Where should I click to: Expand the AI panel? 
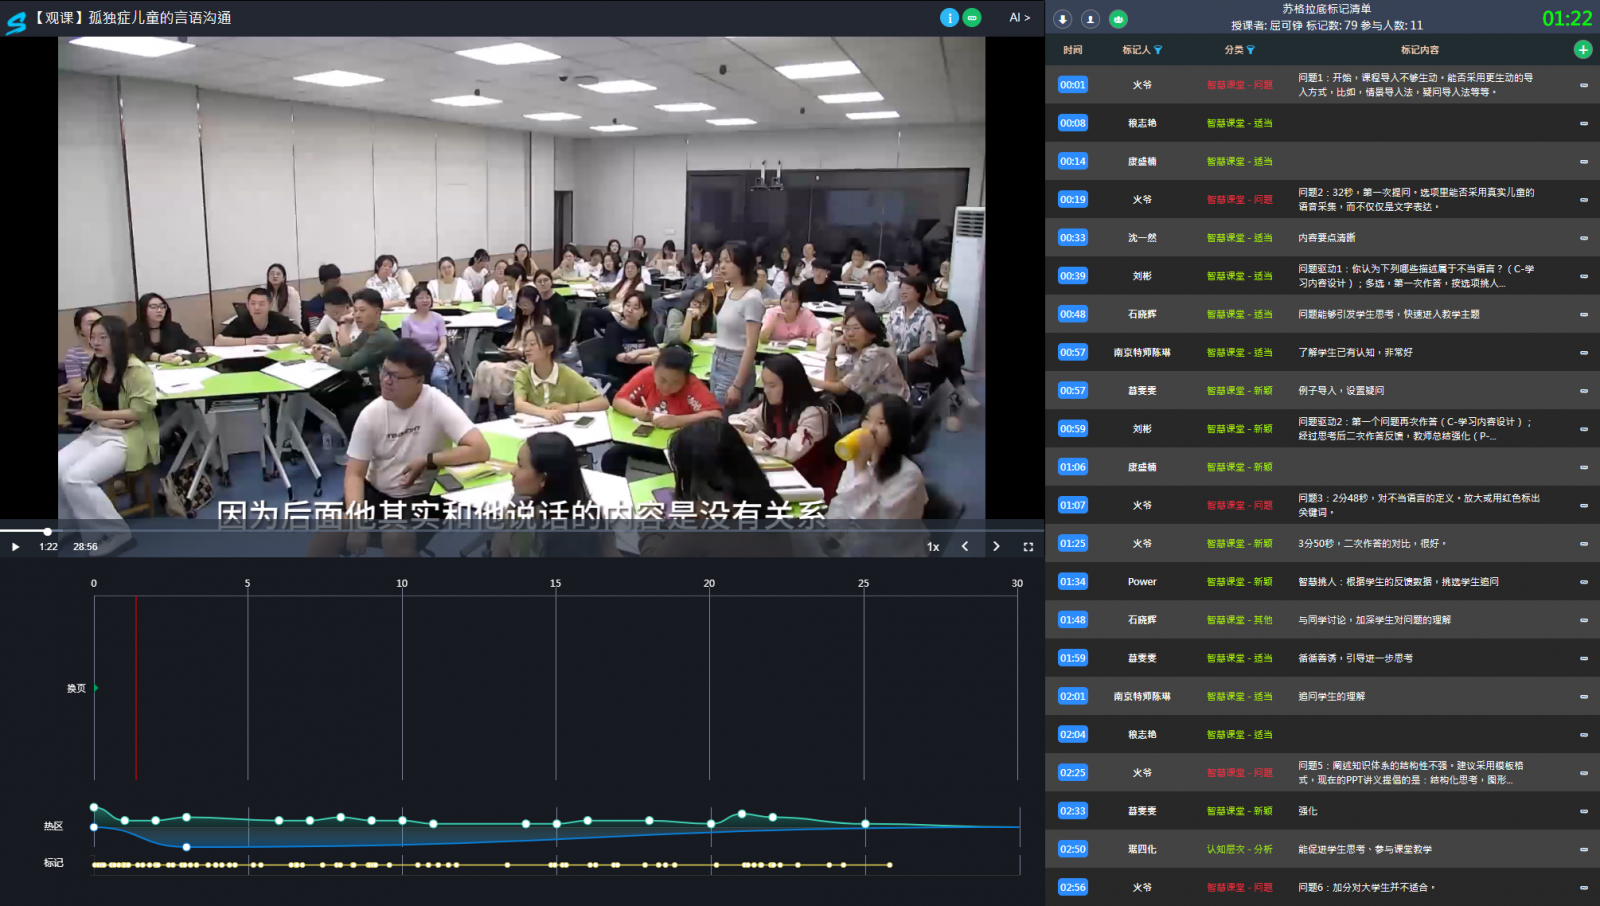pos(1019,18)
